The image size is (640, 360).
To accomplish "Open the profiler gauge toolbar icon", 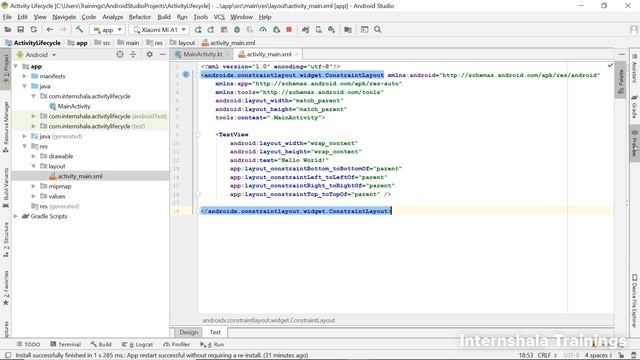I will click(263, 29).
